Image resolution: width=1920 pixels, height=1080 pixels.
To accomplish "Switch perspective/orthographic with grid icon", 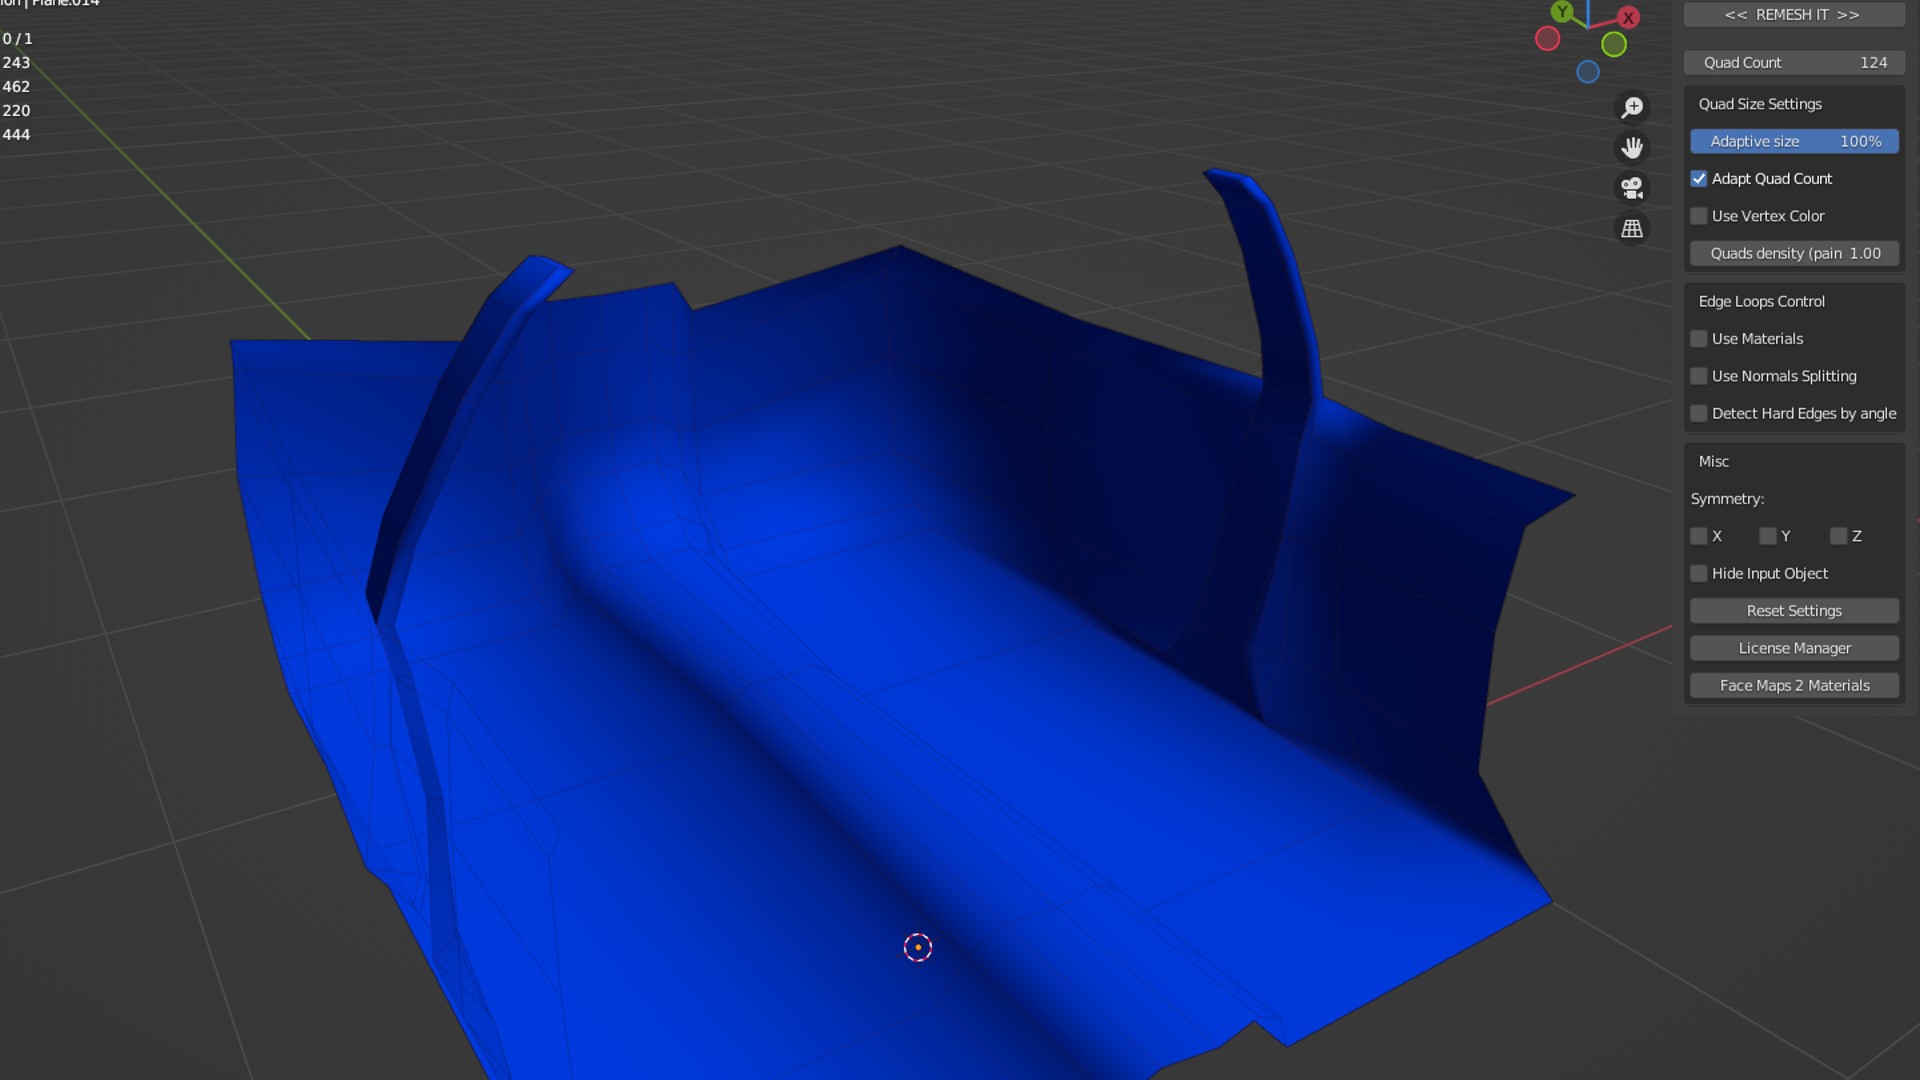I will 1632,229.
